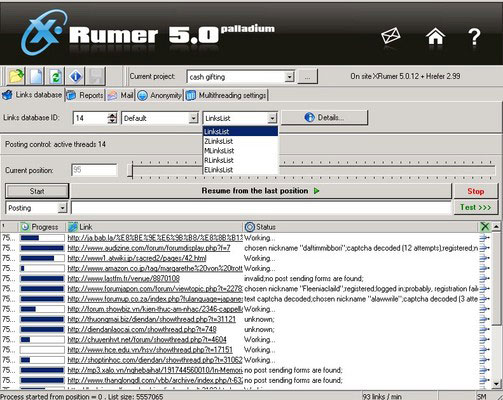Click the arrow icon on audizine.com row
The image size is (503, 400).
tap(484, 248)
